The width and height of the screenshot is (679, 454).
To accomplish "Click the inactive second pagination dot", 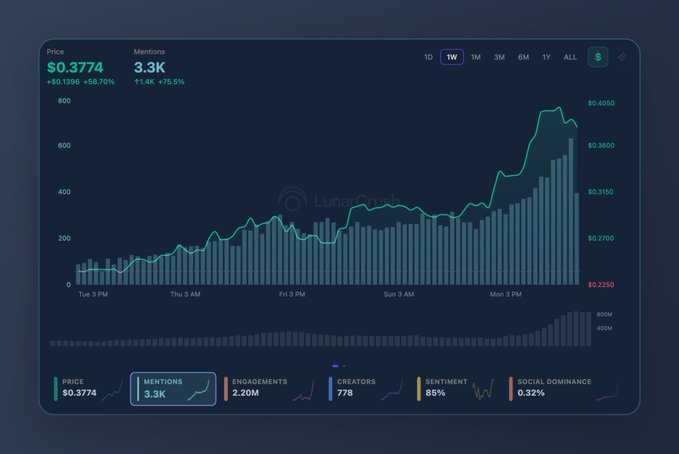I will (x=344, y=366).
